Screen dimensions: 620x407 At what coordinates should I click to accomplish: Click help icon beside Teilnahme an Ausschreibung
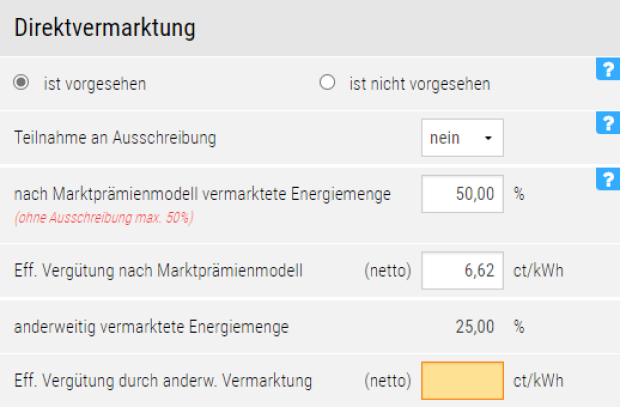tap(607, 123)
